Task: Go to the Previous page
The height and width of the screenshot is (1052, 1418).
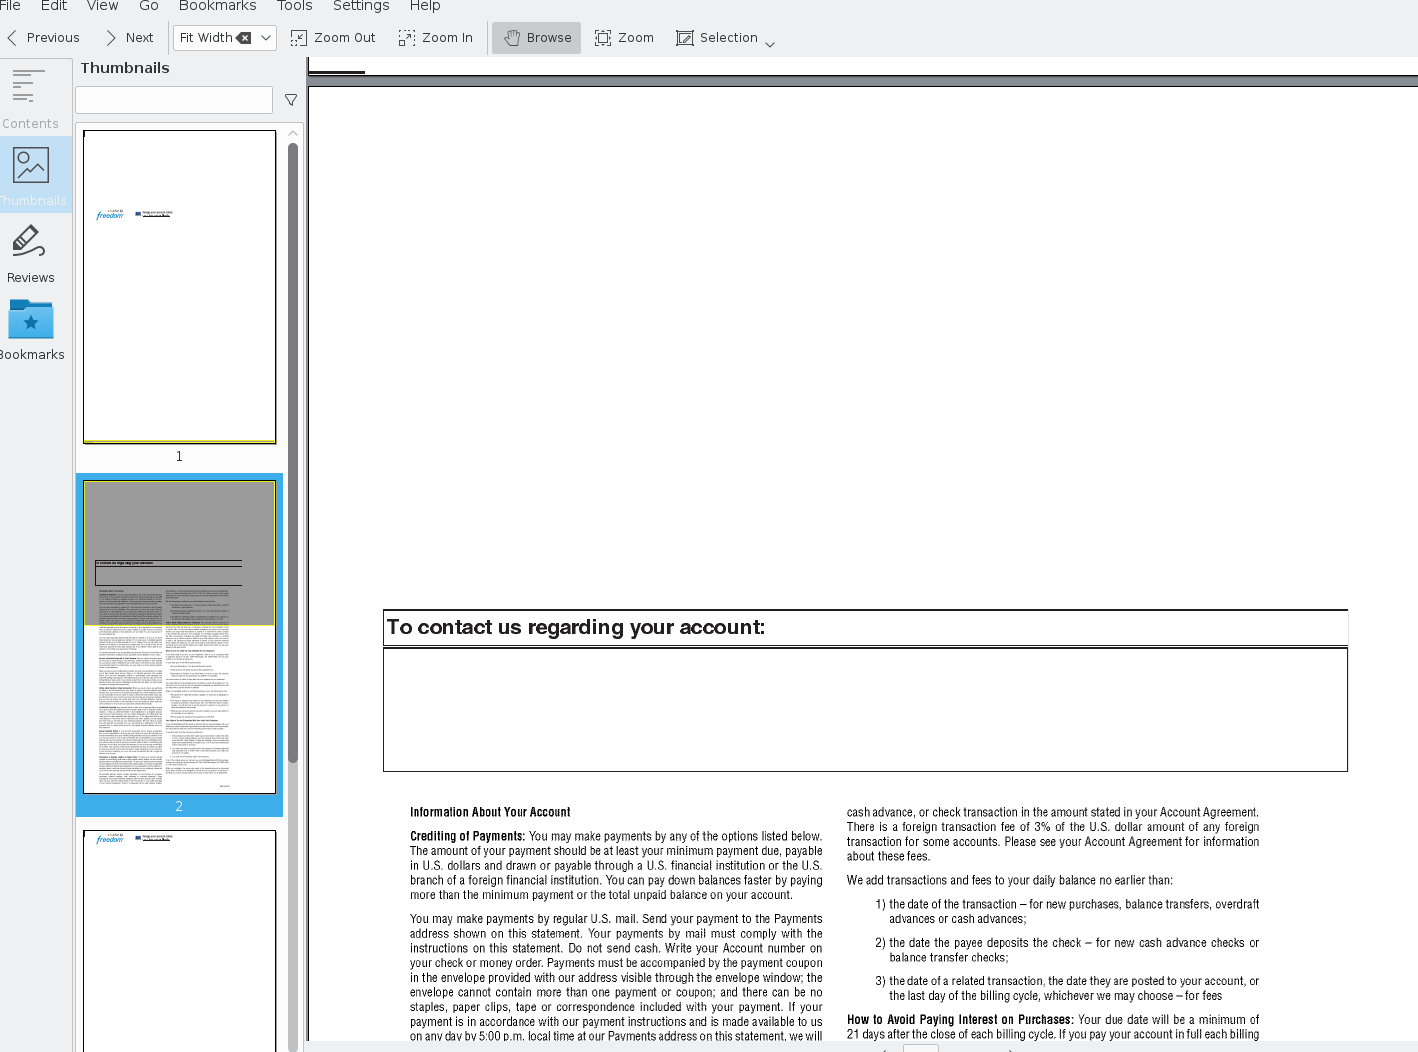Action: tap(43, 38)
